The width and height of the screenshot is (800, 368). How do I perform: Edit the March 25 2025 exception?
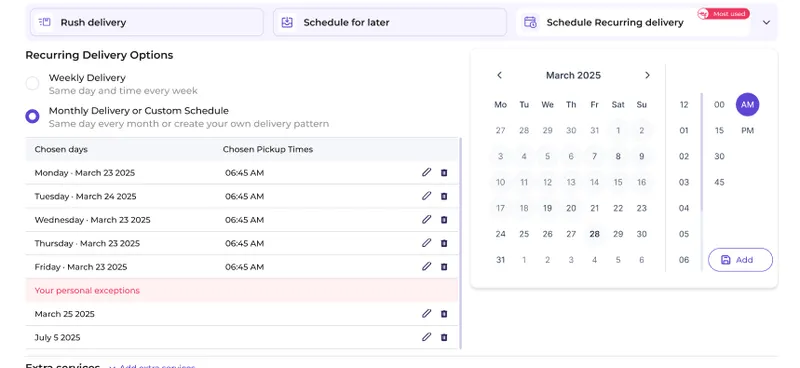point(427,313)
